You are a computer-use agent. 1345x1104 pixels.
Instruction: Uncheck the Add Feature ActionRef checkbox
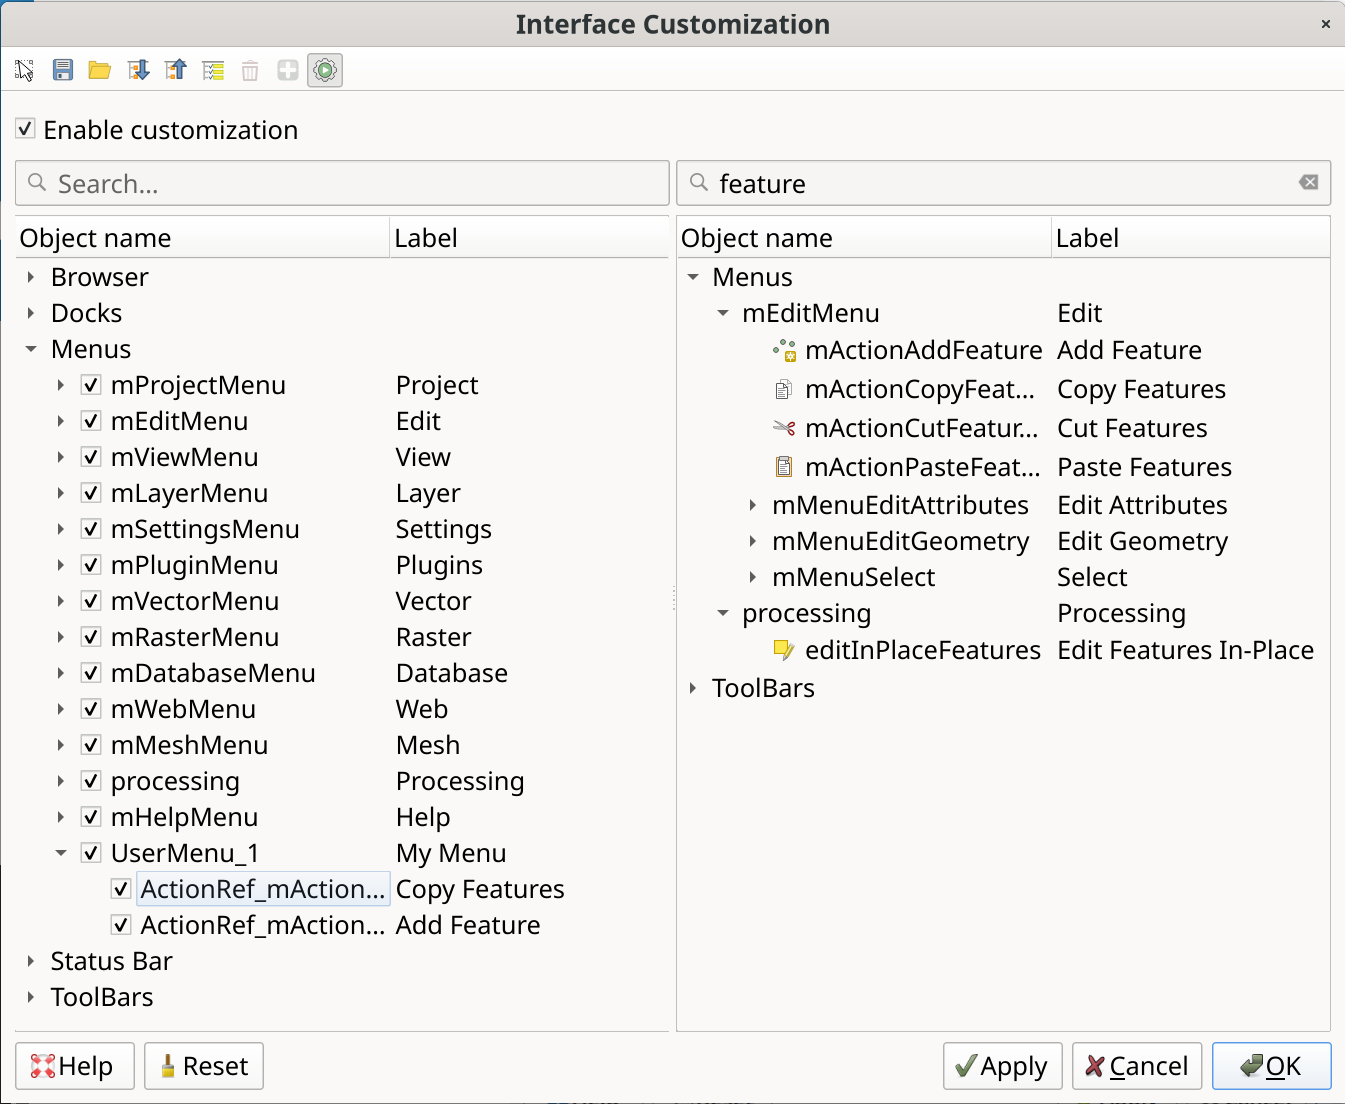pos(121,925)
